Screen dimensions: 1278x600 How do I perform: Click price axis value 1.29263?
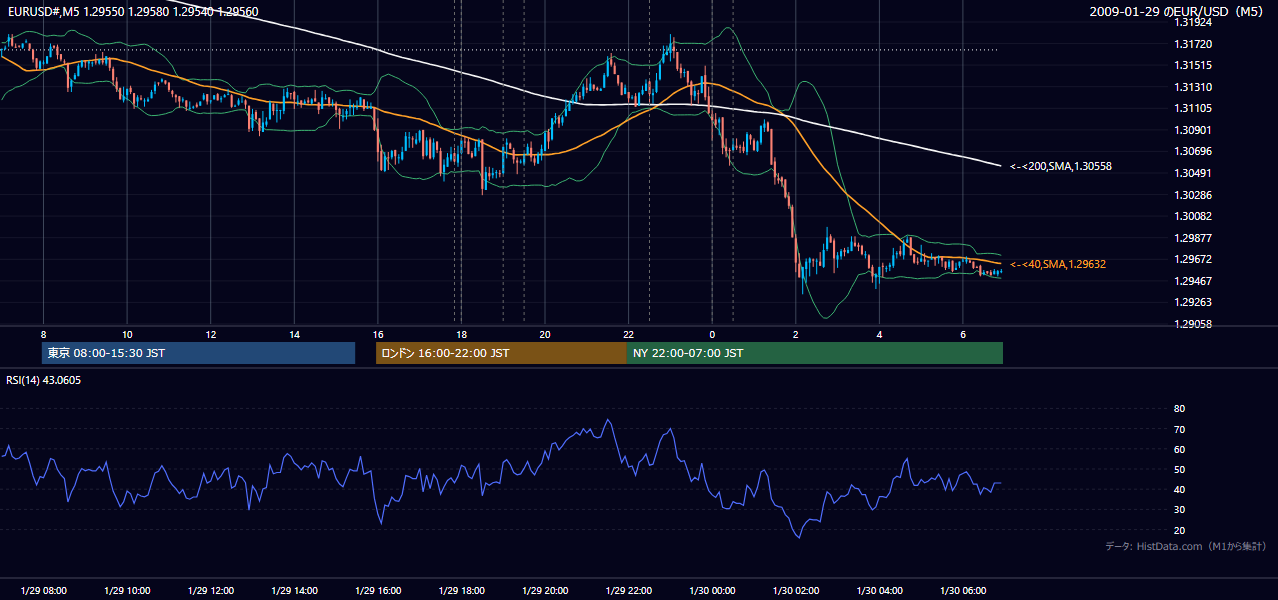click(1194, 302)
